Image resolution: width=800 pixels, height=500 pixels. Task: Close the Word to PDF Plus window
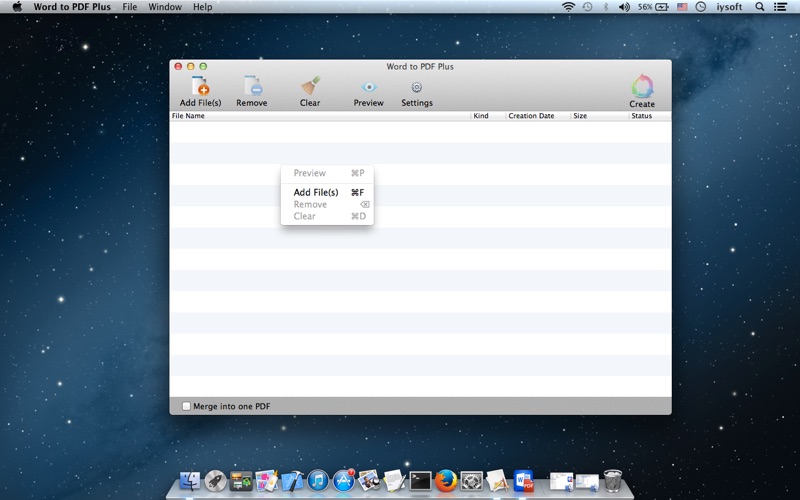pyautogui.click(x=178, y=66)
